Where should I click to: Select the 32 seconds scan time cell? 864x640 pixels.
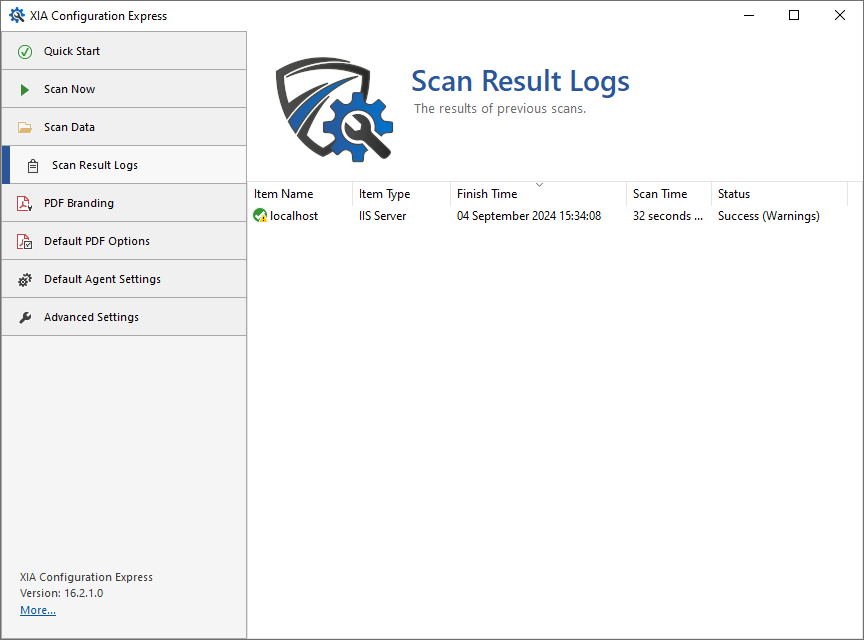(668, 216)
